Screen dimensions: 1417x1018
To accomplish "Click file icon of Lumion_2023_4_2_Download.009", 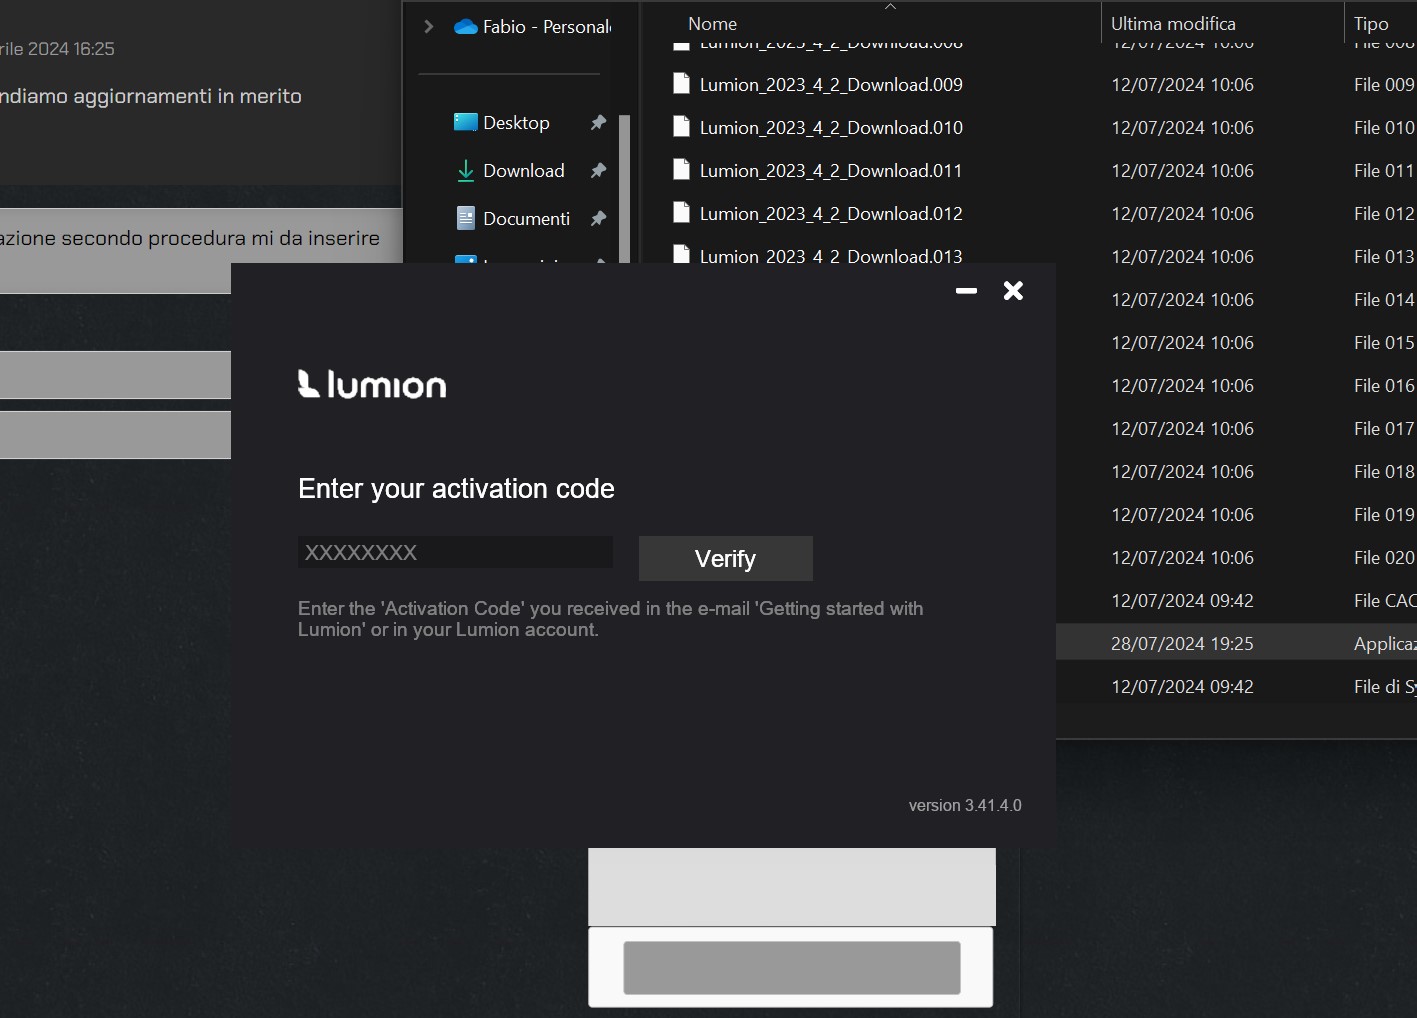I will click(x=681, y=84).
